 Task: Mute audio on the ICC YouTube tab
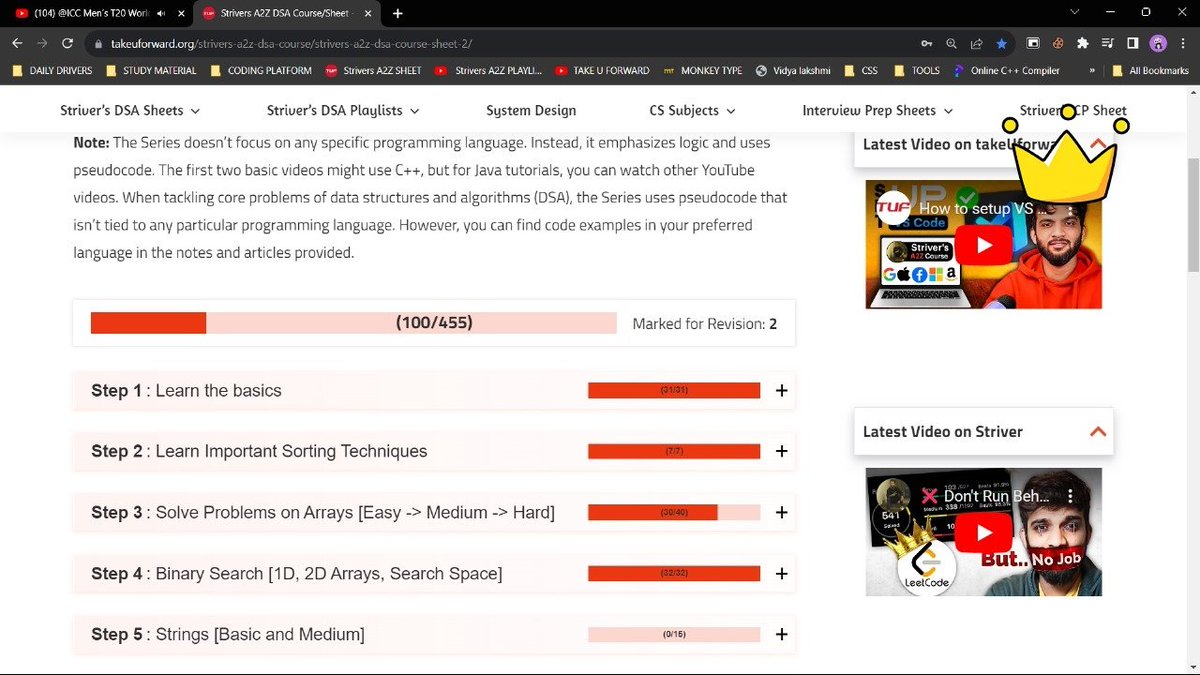click(160, 14)
